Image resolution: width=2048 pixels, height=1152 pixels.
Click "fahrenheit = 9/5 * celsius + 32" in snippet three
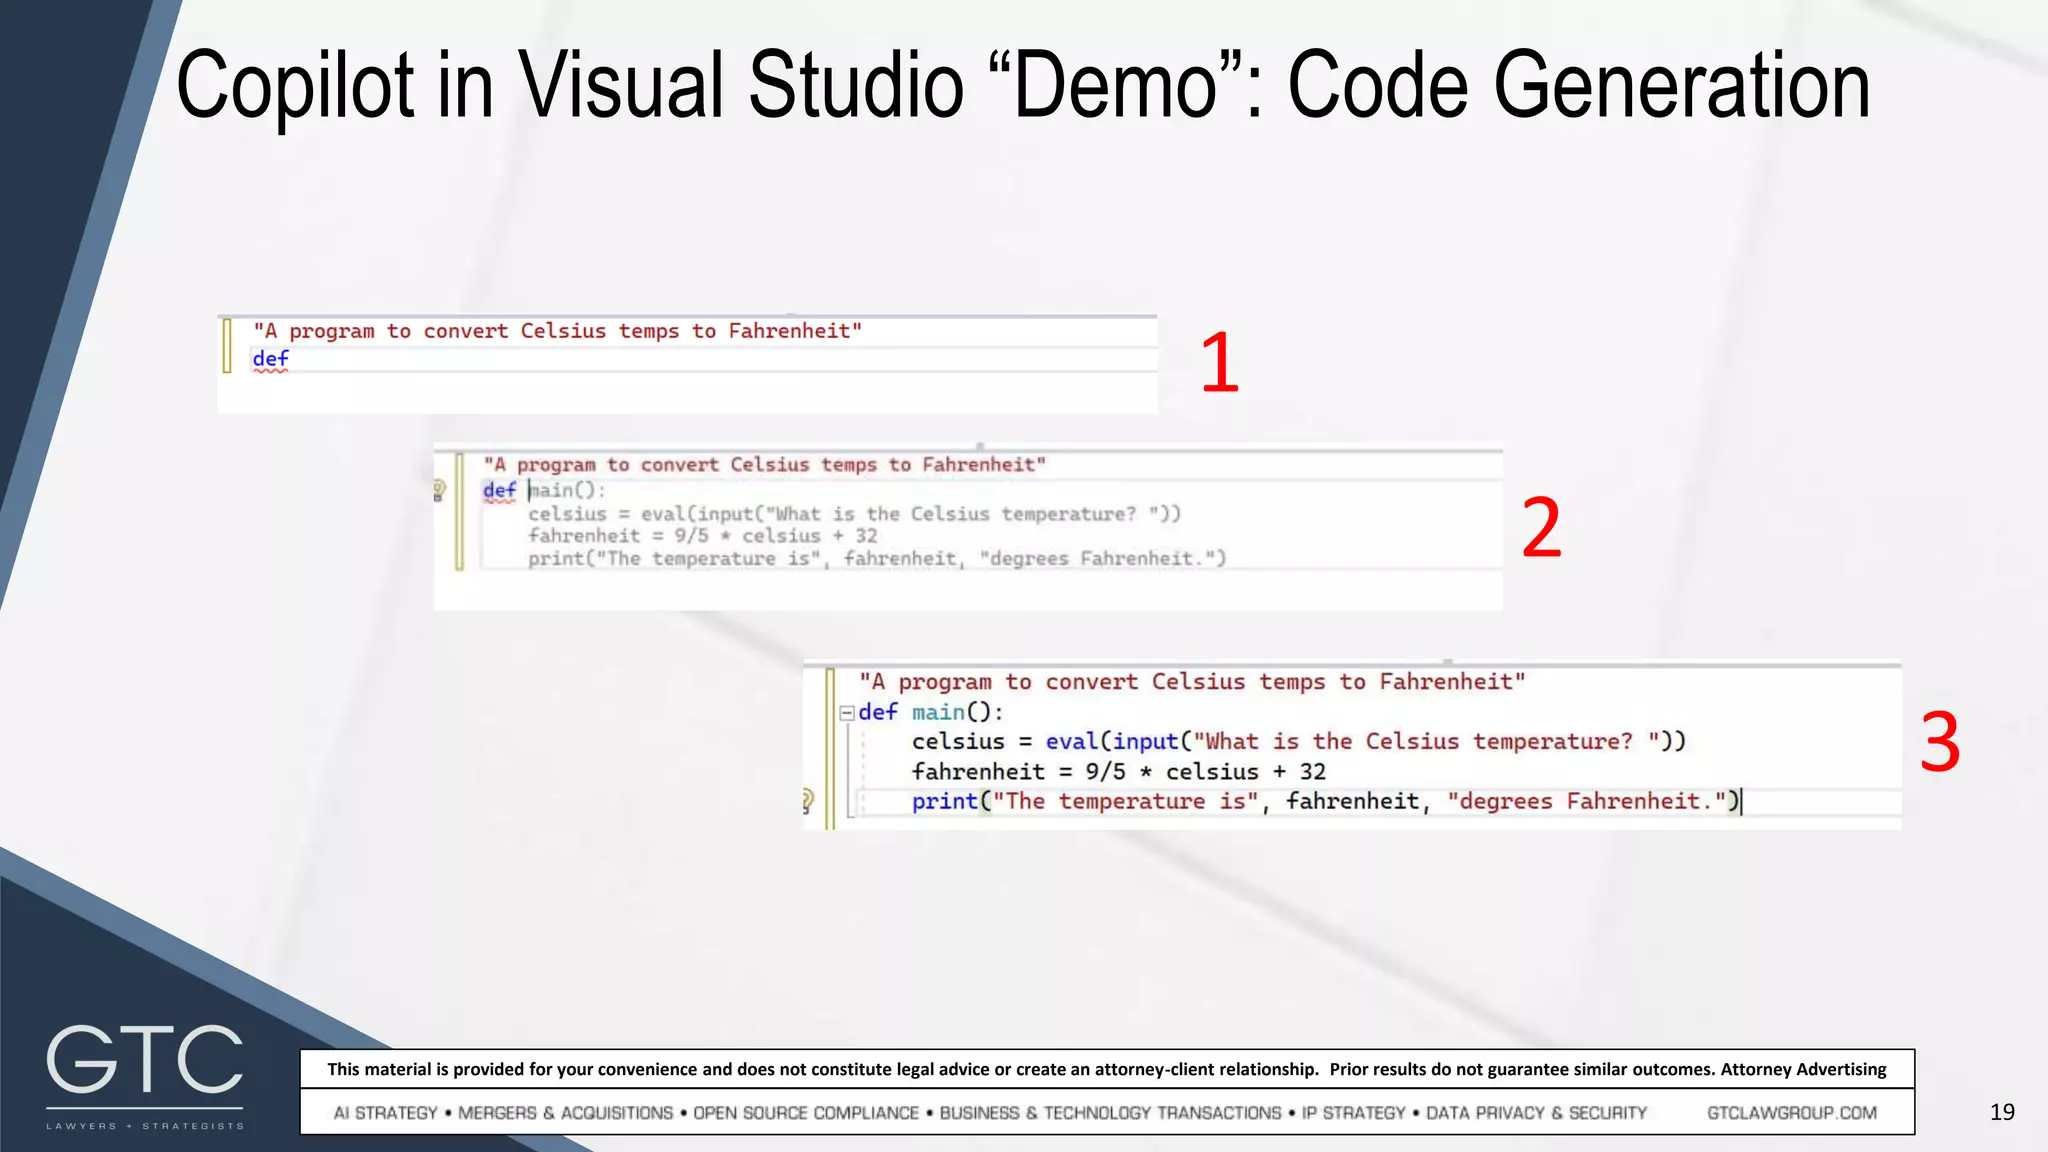point(1119,772)
